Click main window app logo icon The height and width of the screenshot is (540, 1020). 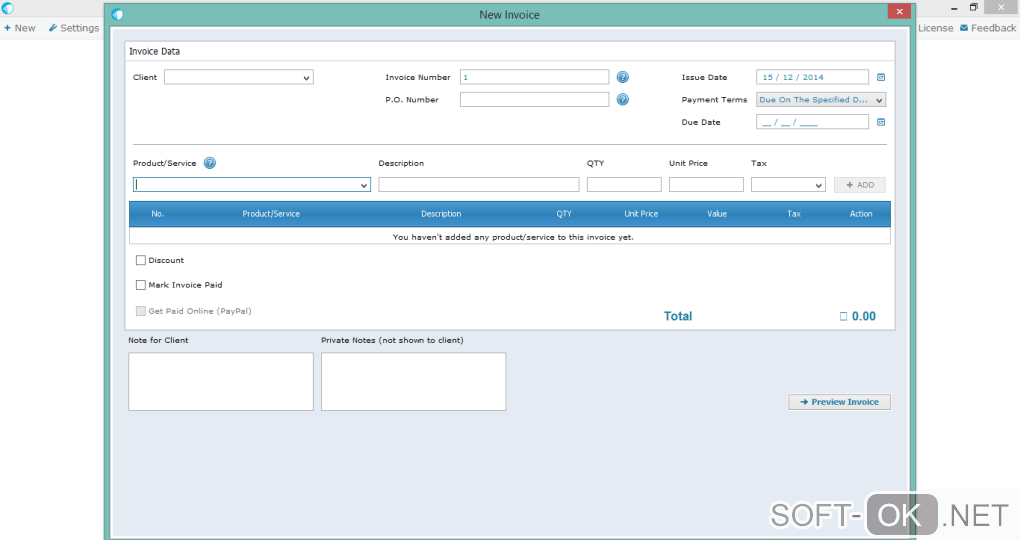click(x=7, y=8)
